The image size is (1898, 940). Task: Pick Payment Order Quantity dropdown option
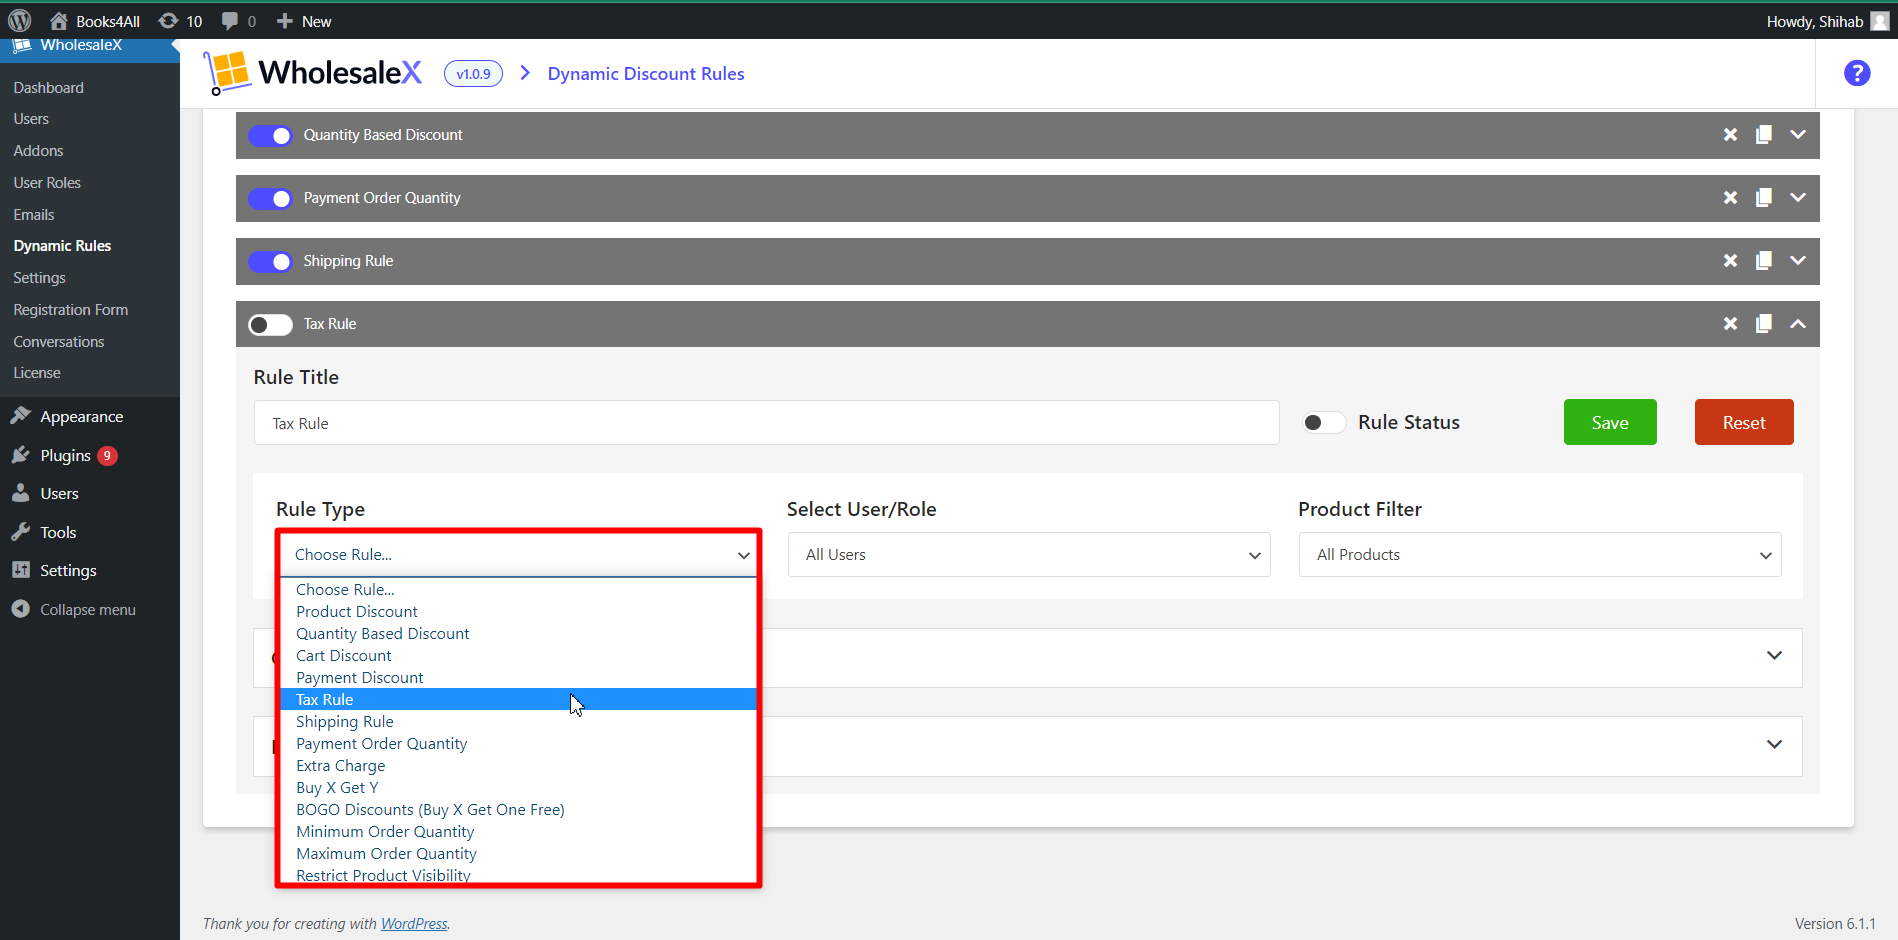tap(518, 744)
